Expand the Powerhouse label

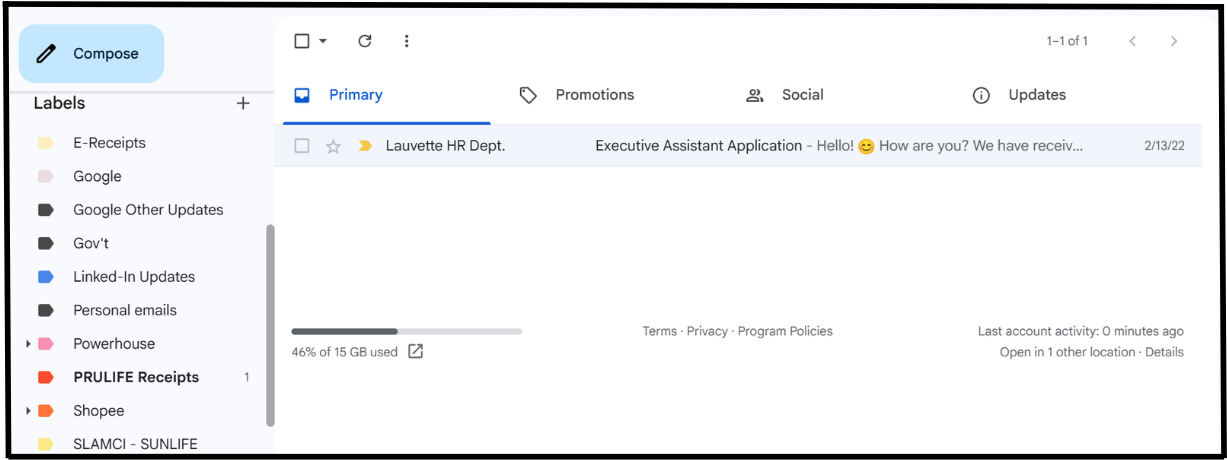[x=28, y=344]
